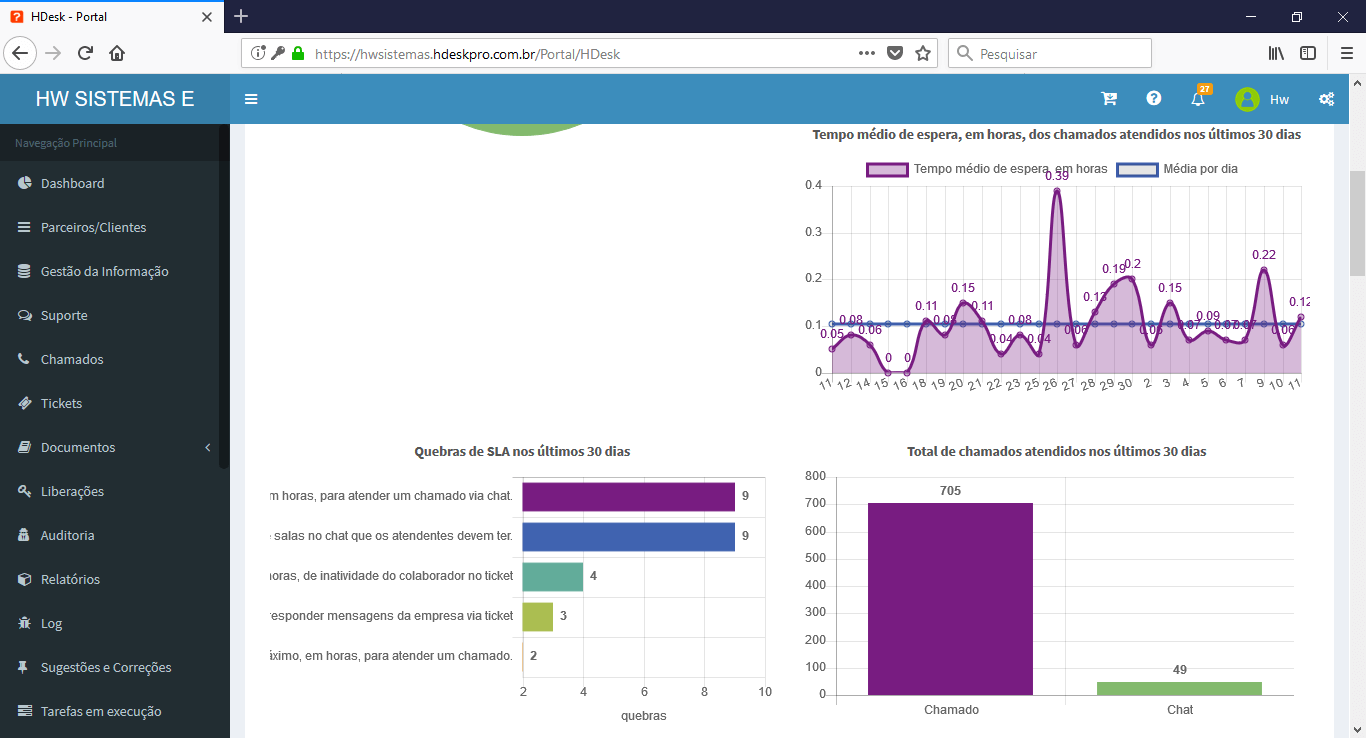Toggle the 'Tempo médio de espera' legend series
The width and height of the screenshot is (1366, 738).
pos(987,169)
